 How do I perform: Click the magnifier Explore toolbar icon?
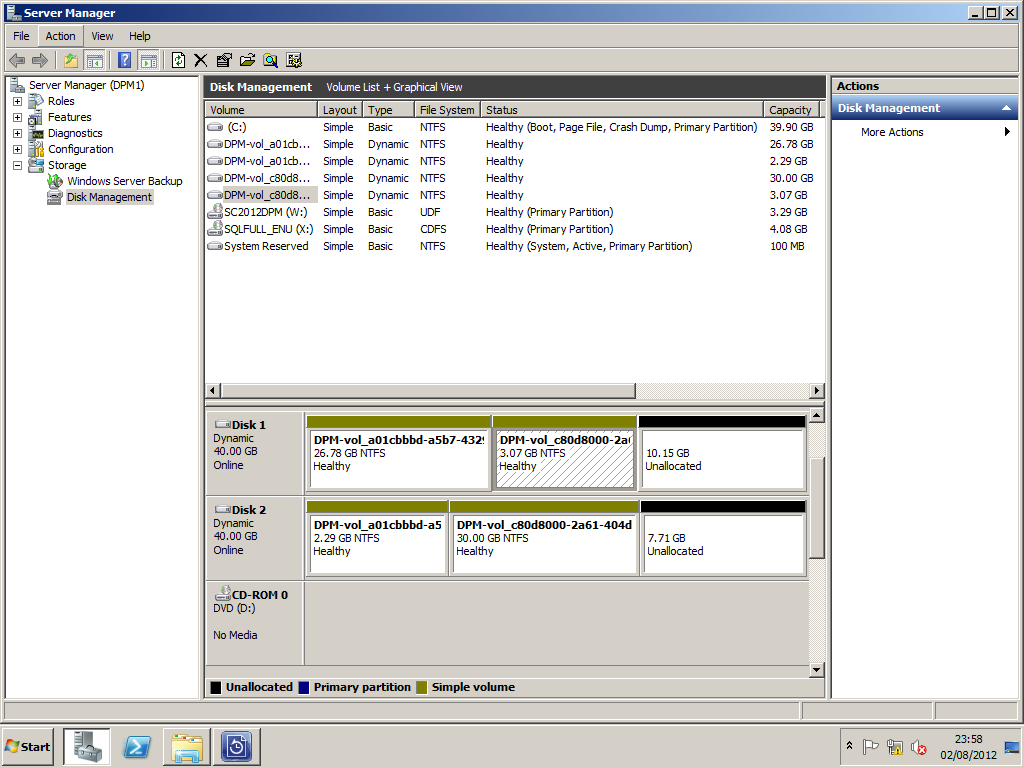tap(270, 61)
